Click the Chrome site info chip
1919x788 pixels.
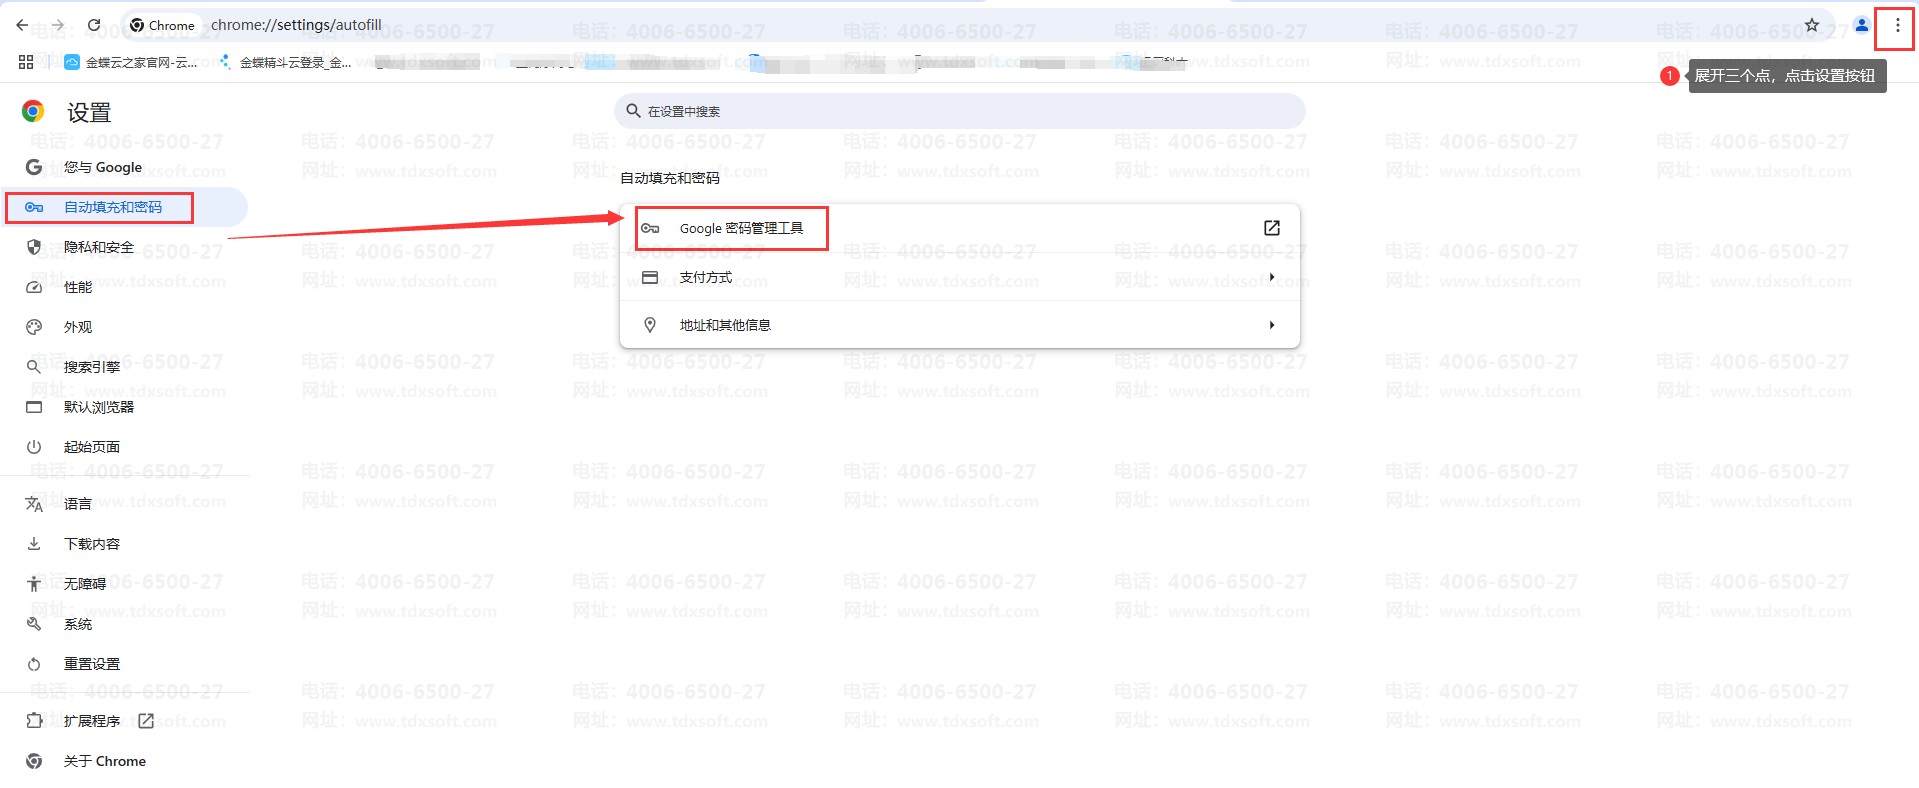(x=163, y=25)
